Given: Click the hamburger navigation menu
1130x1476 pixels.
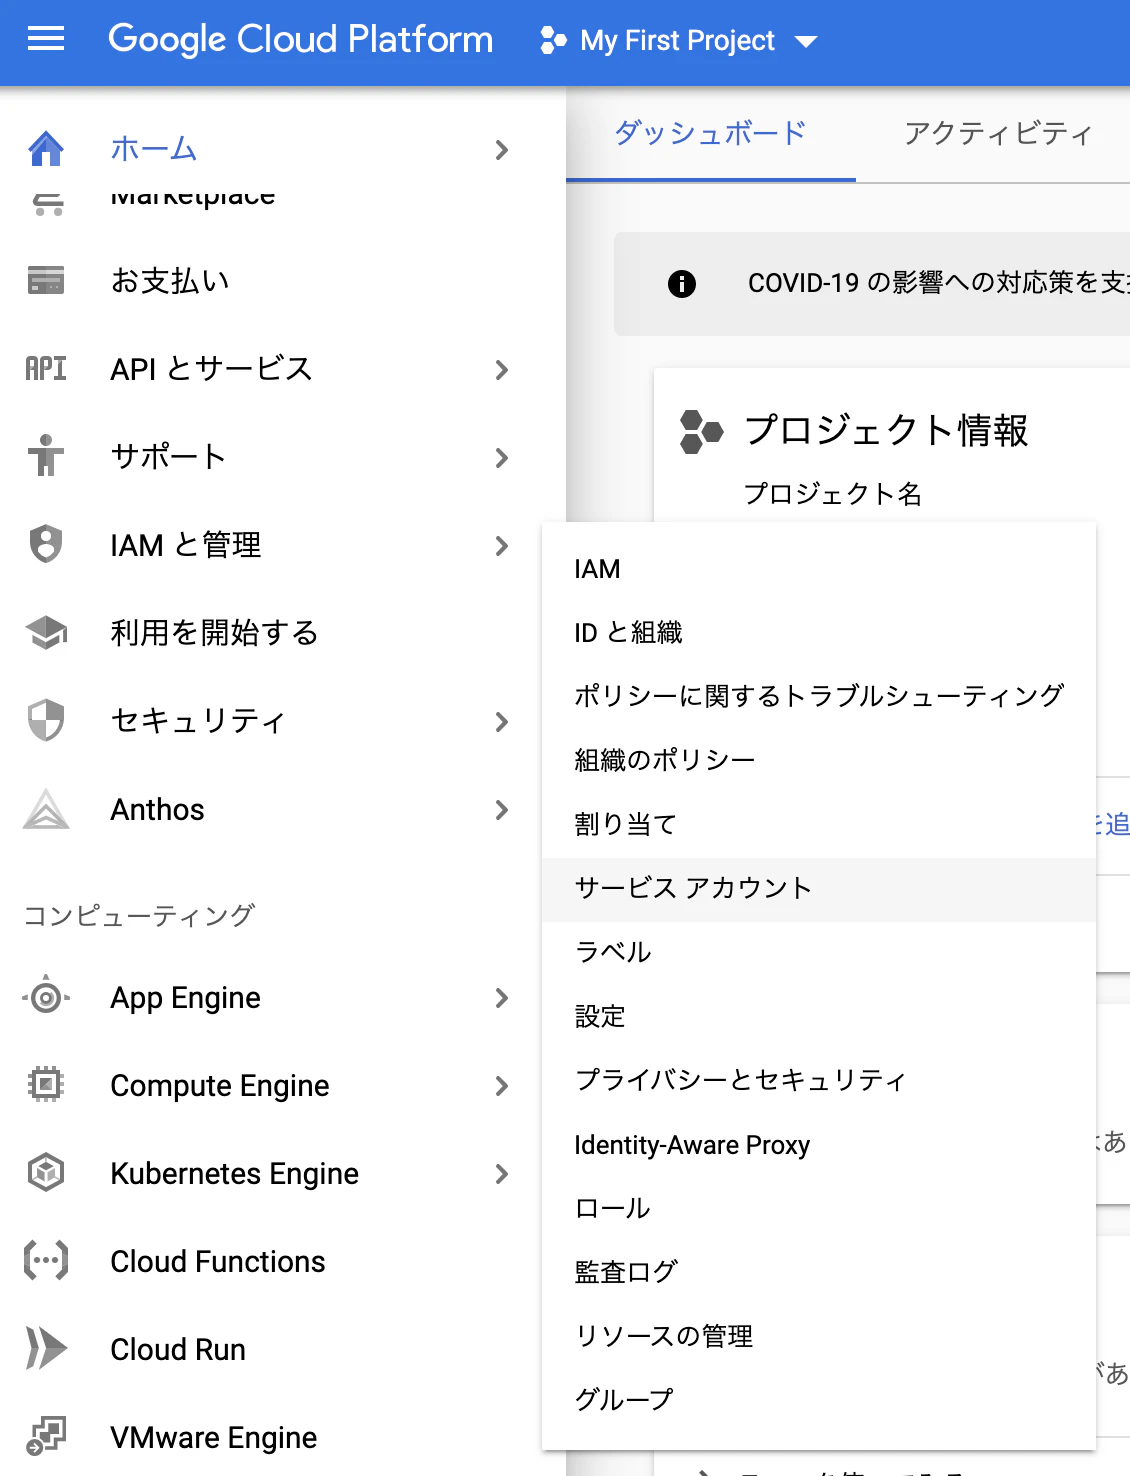Looking at the screenshot, I should coord(44,40).
